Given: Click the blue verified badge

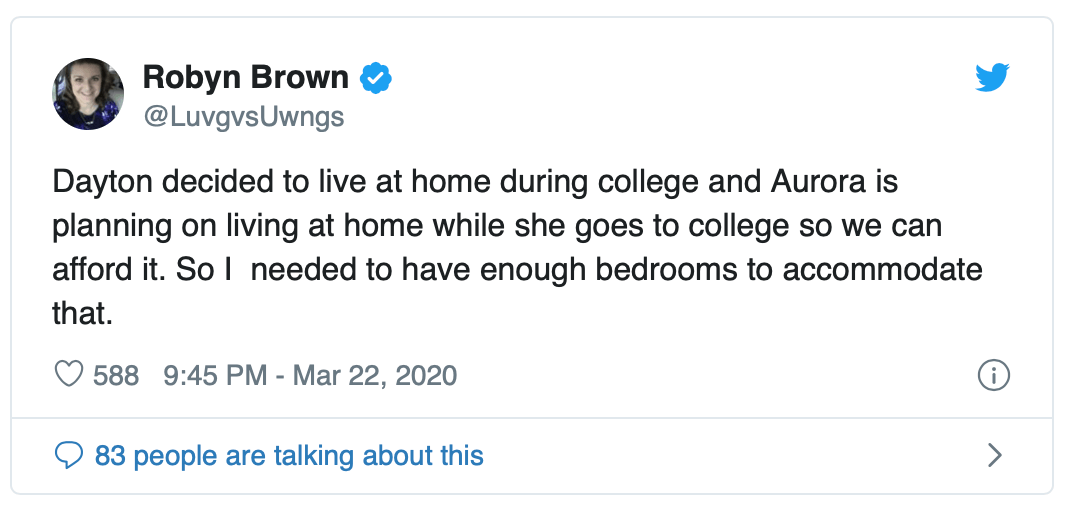Looking at the screenshot, I should [375, 77].
